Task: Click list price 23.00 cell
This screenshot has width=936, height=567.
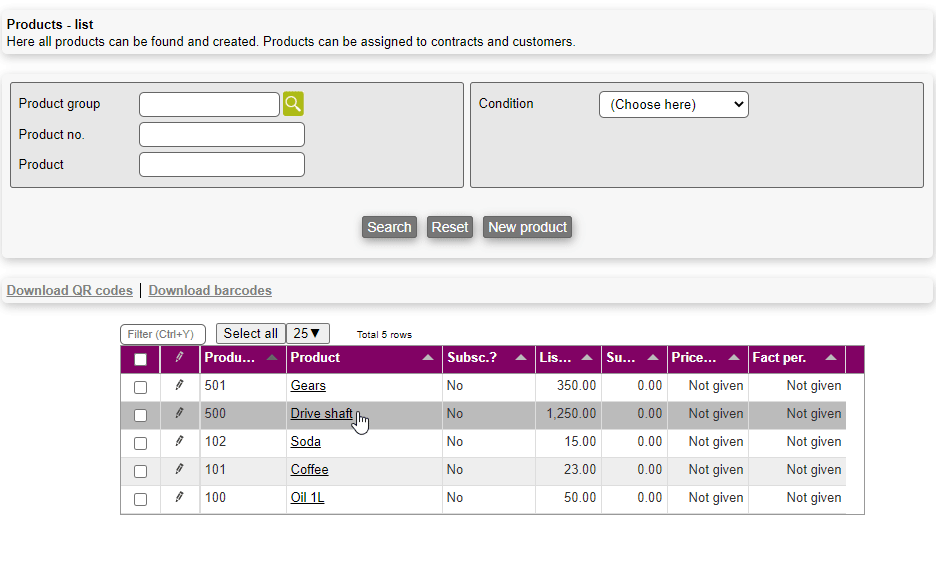Action: [x=568, y=470]
